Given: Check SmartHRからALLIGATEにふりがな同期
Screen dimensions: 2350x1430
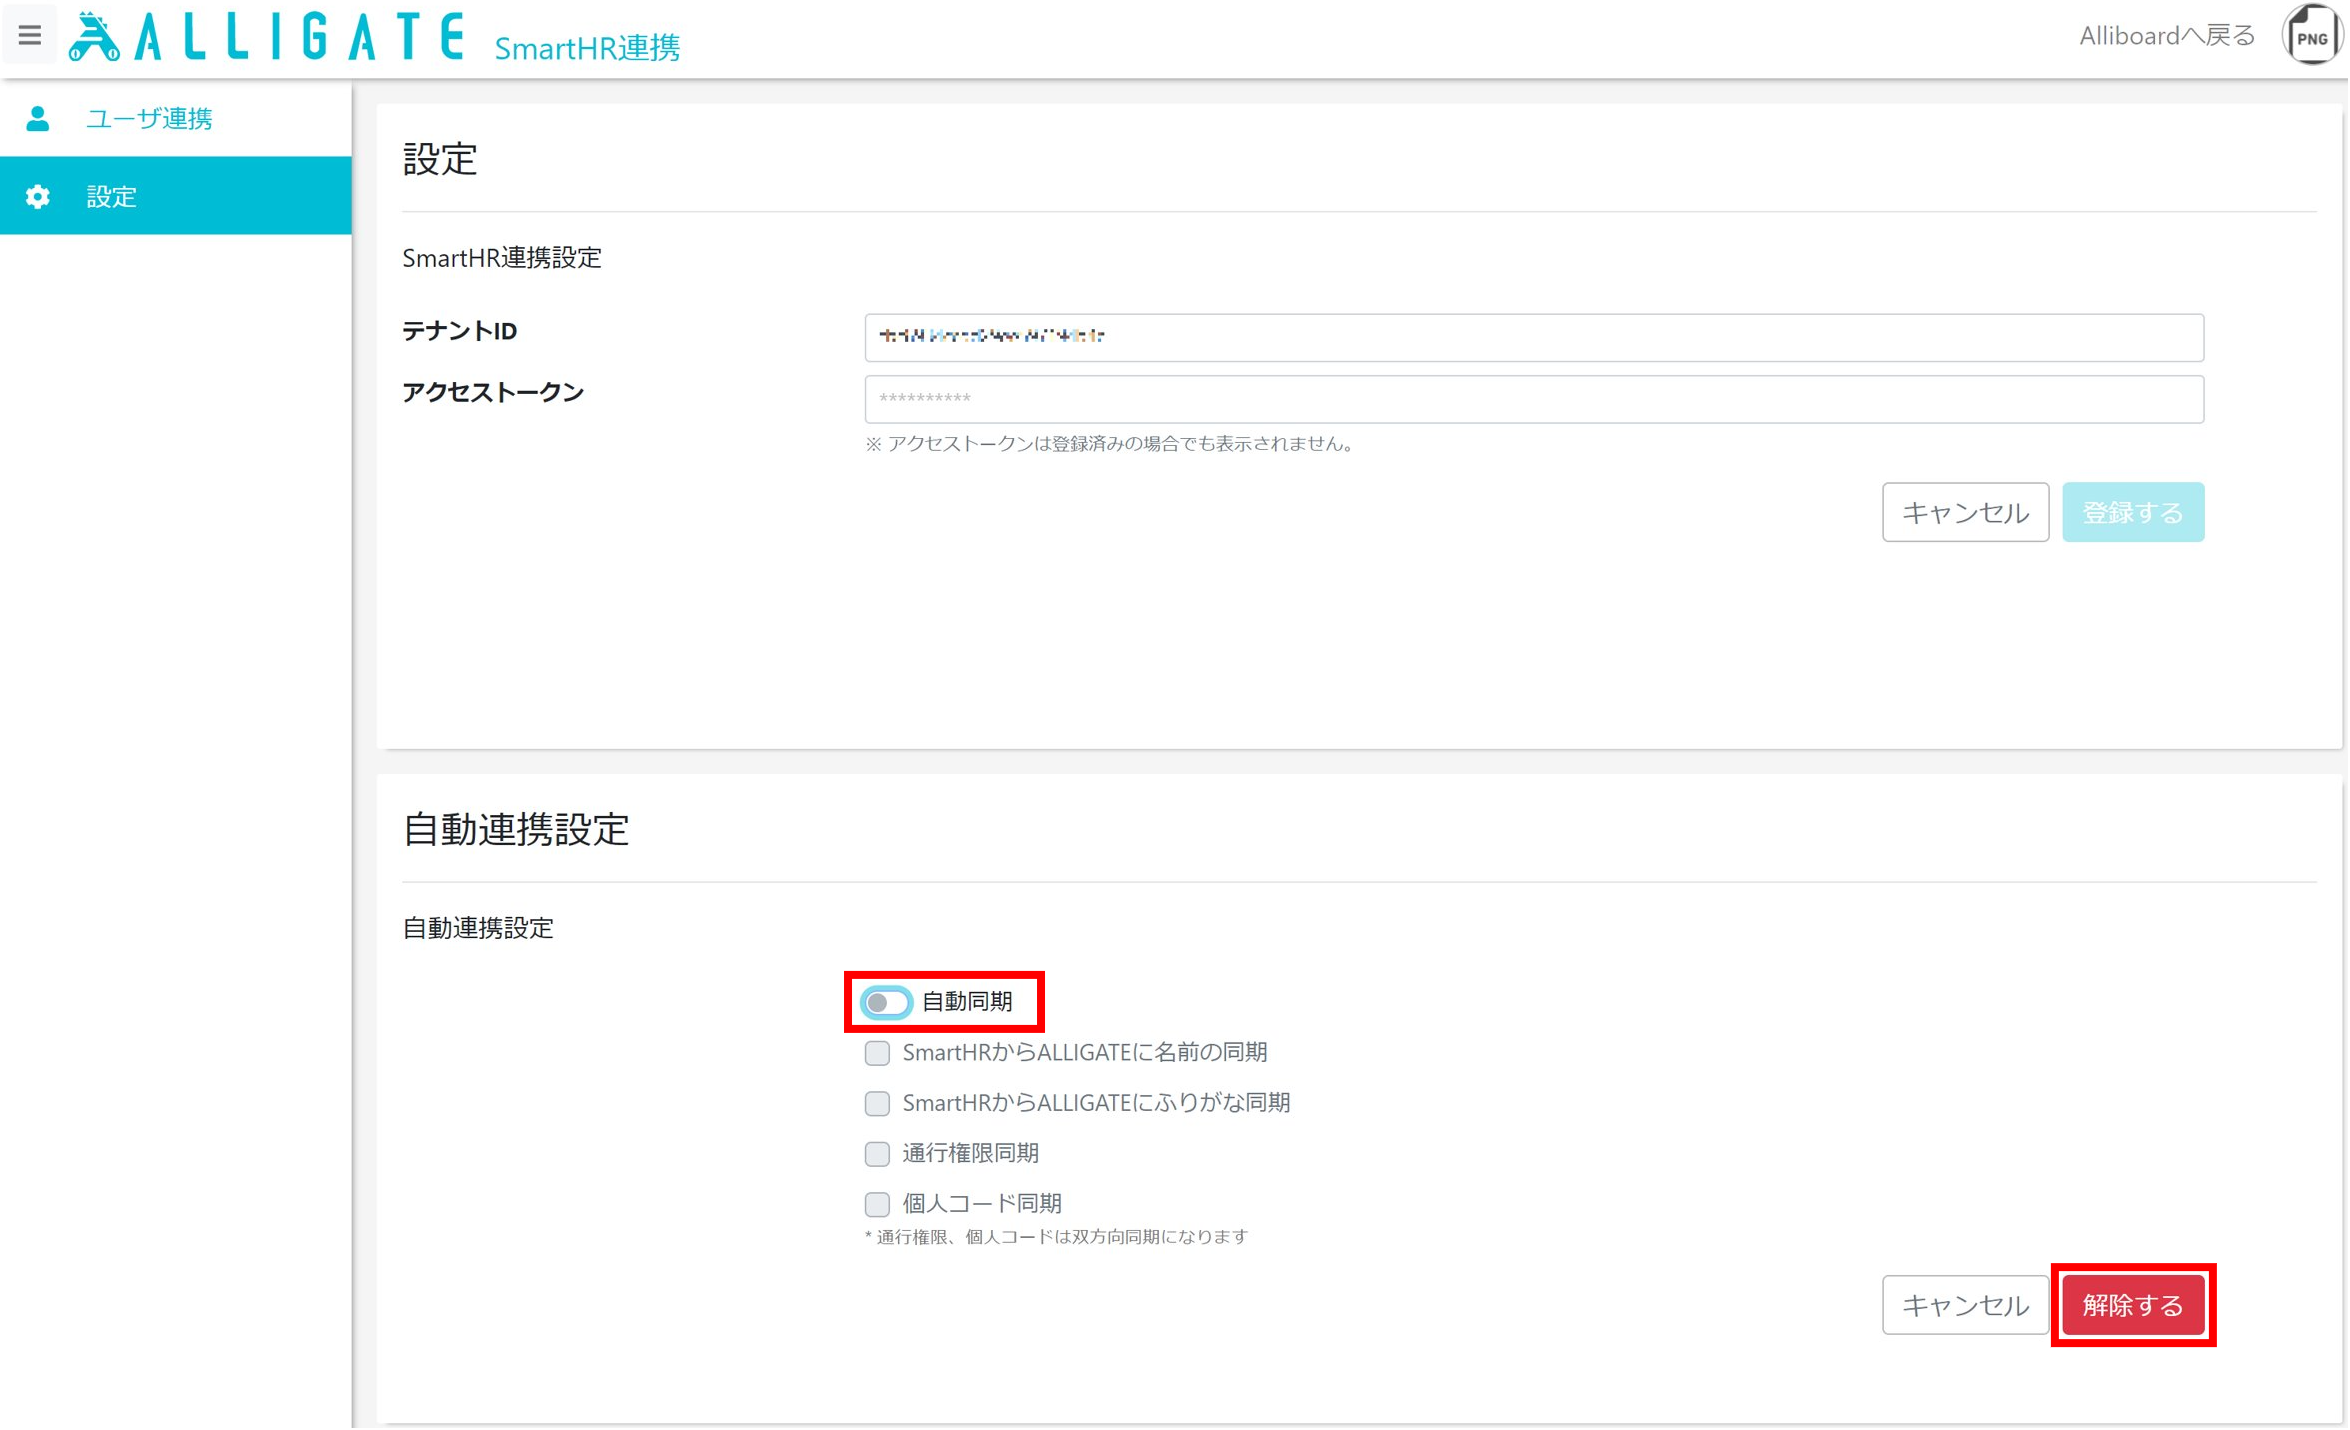Looking at the screenshot, I should point(878,1104).
